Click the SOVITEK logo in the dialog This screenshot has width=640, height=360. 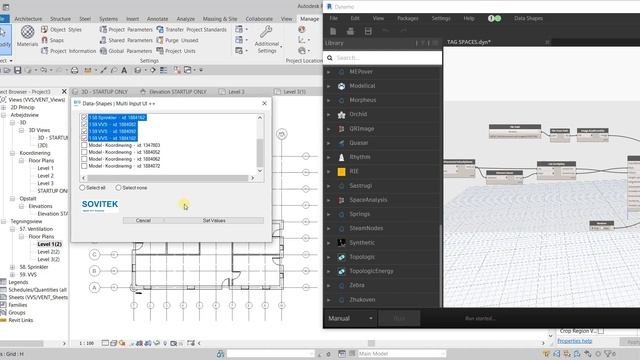click(x=100, y=205)
